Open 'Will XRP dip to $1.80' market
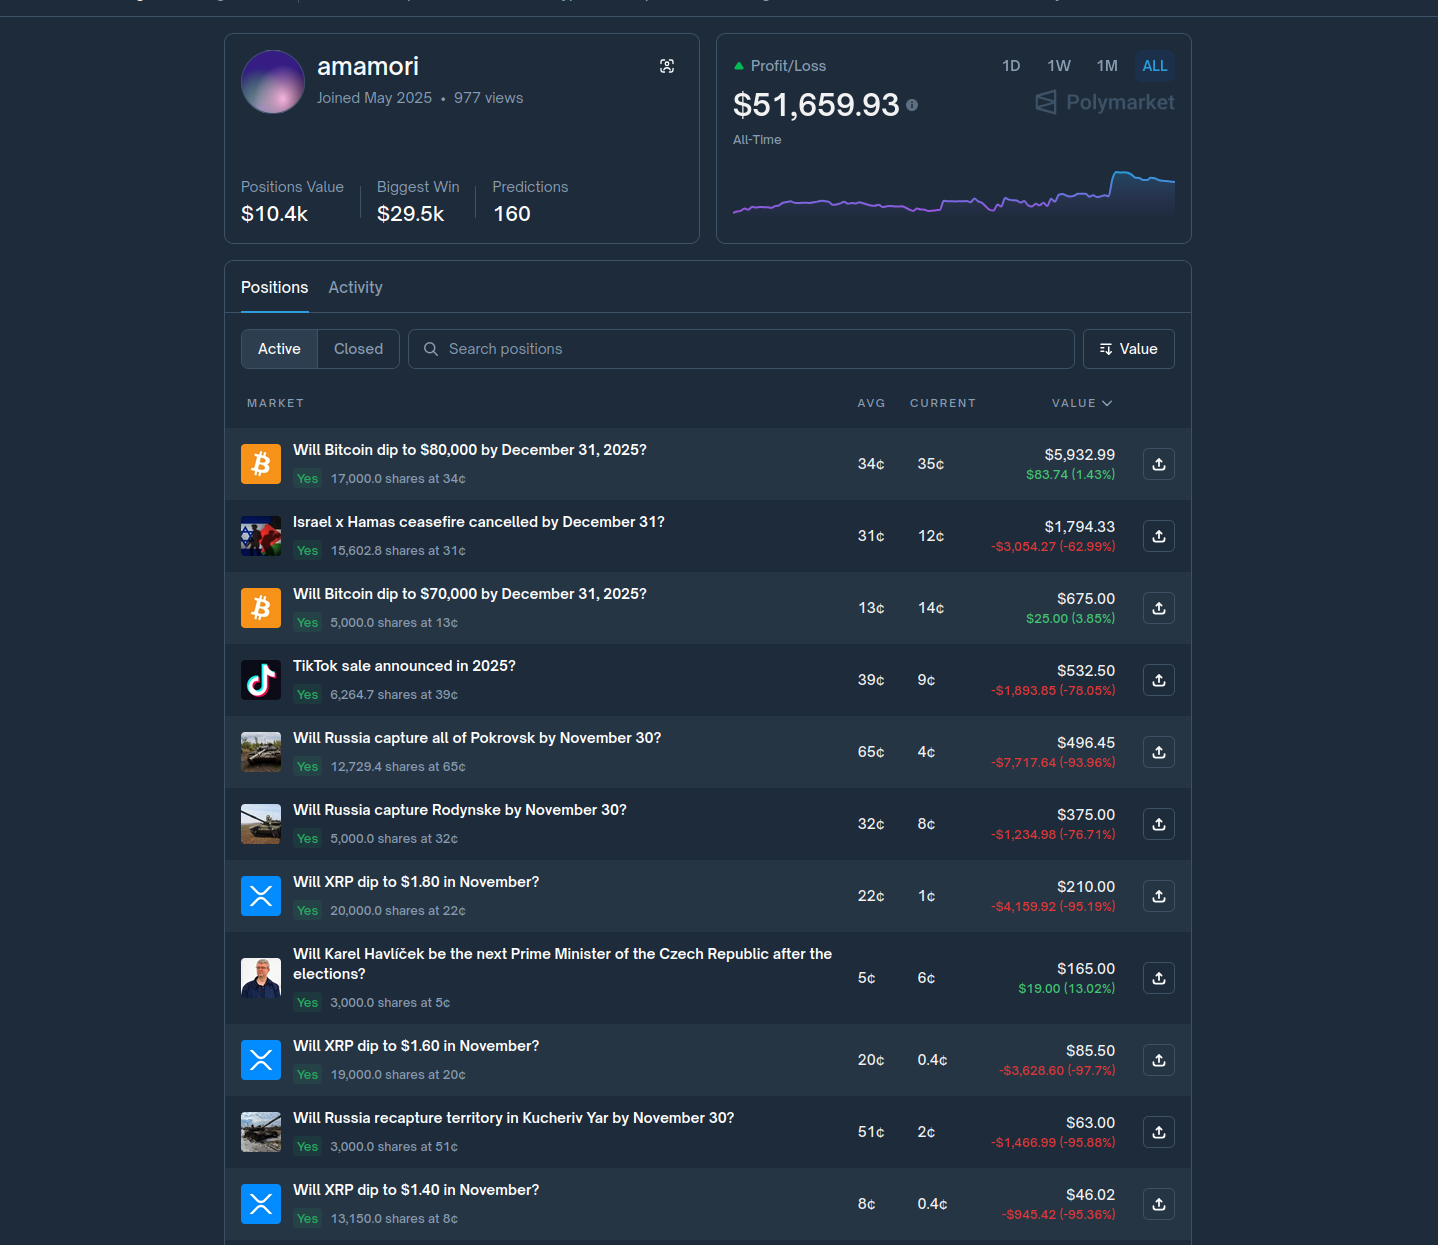The image size is (1438, 1245). click(416, 882)
